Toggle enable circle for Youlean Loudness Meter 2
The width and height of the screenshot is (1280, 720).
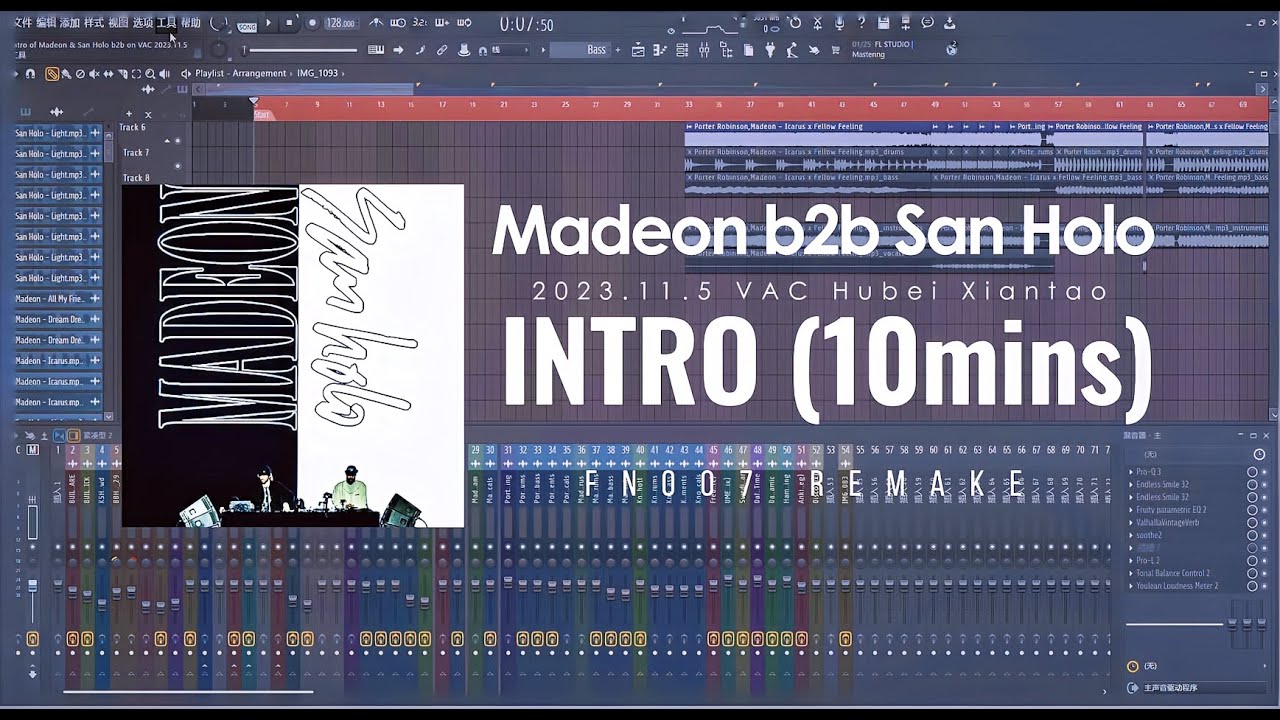coord(1251,586)
